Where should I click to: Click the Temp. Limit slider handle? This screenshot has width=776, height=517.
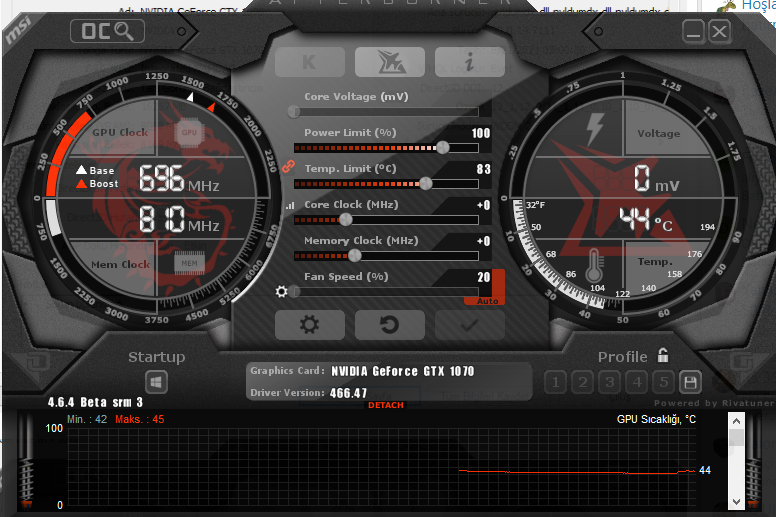coord(426,184)
